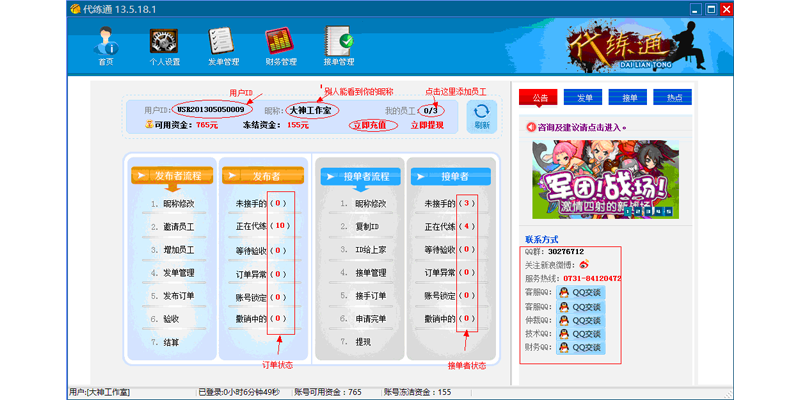This screenshot has height=400, width=800.
Task: Start QQ chat for 技术QQ
Action: [581, 334]
